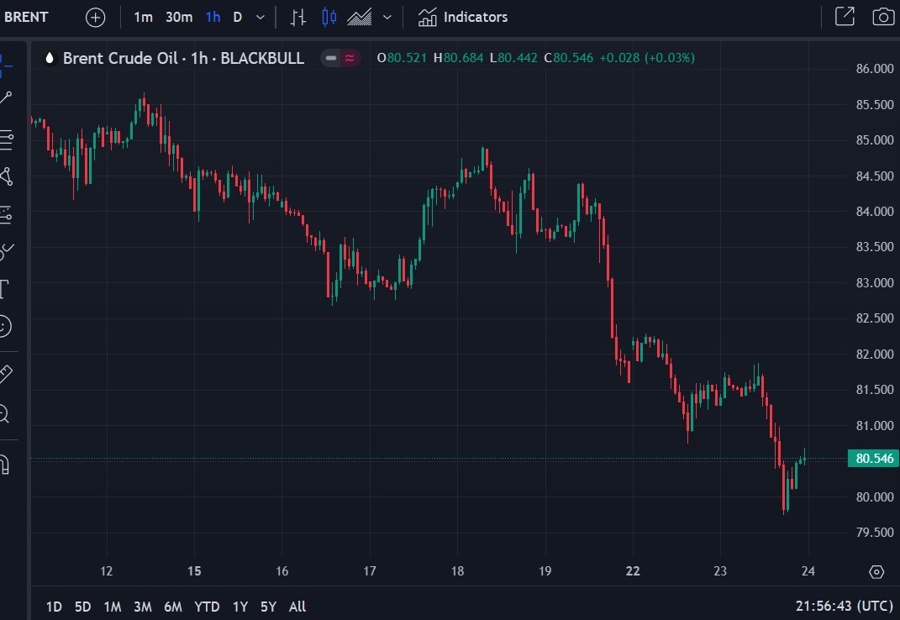Screen dimensions: 900x620
Task: Open chart axis settings gear icon
Action: click(876, 572)
